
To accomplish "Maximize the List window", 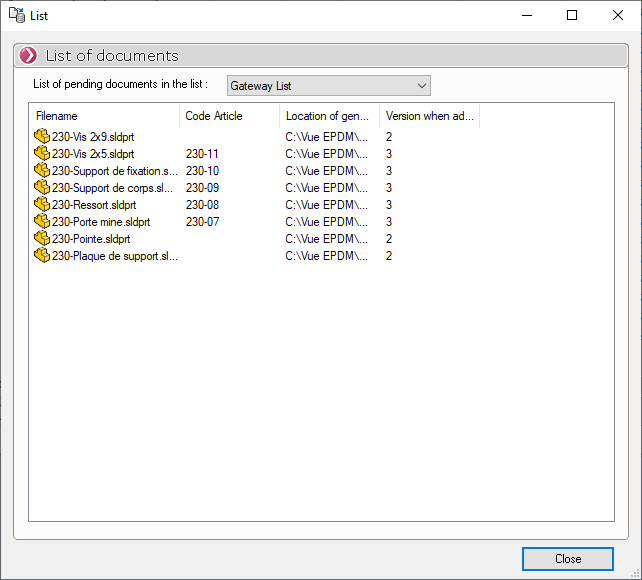I will [572, 15].
